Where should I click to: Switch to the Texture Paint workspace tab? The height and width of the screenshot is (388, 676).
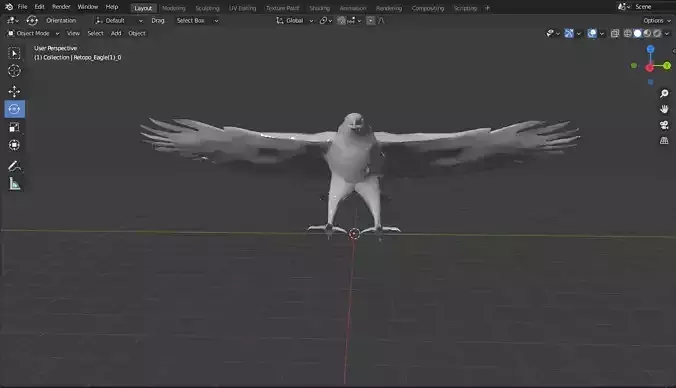[x=282, y=8]
